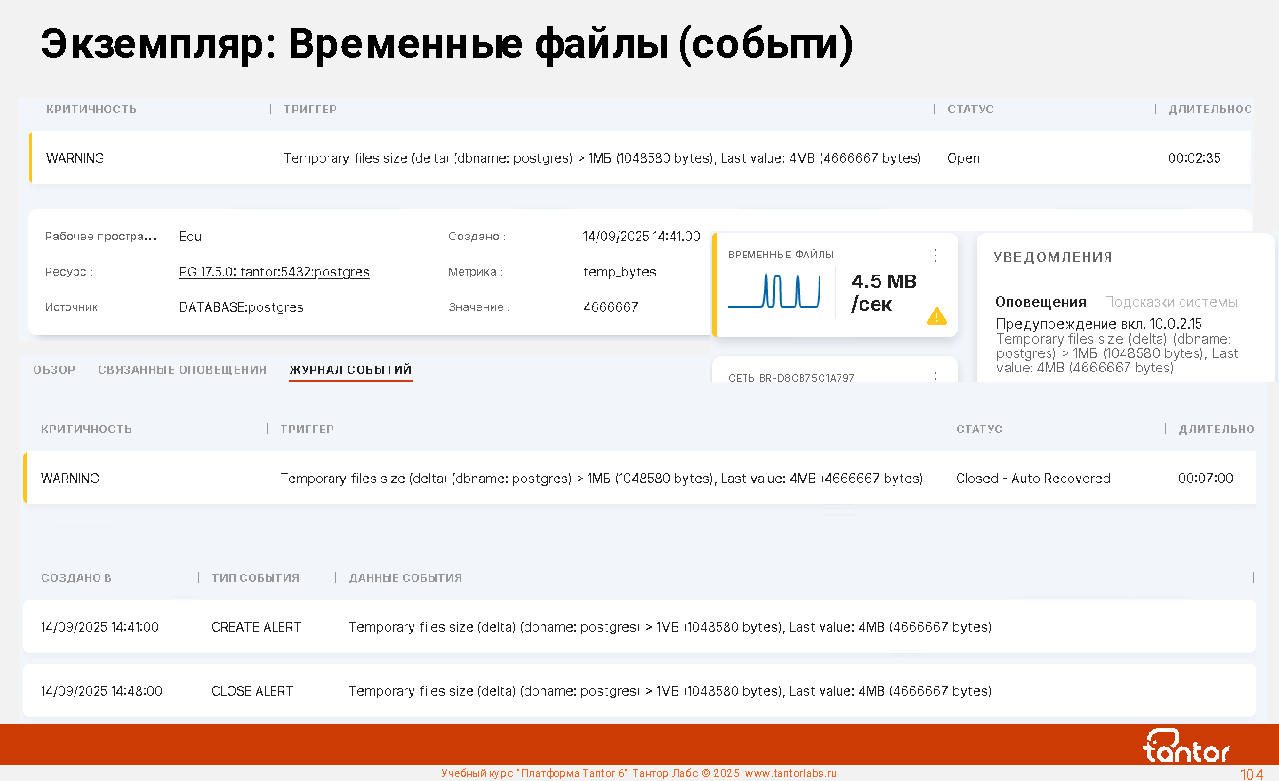Select the Журнал событий tab
This screenshot has width=1279, height=781.
[x=350, y=370]
